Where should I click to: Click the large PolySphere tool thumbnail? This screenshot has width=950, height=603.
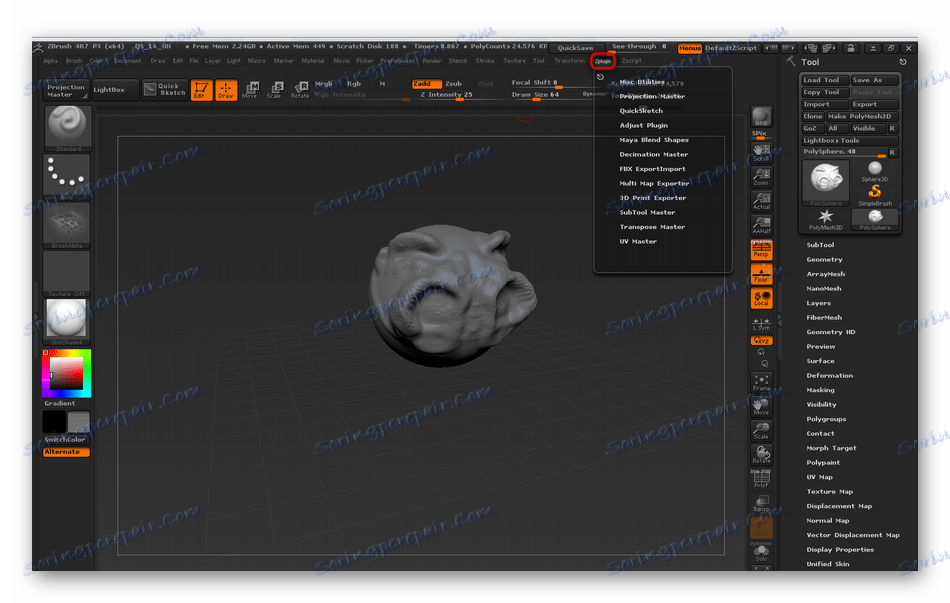point(825,182)
